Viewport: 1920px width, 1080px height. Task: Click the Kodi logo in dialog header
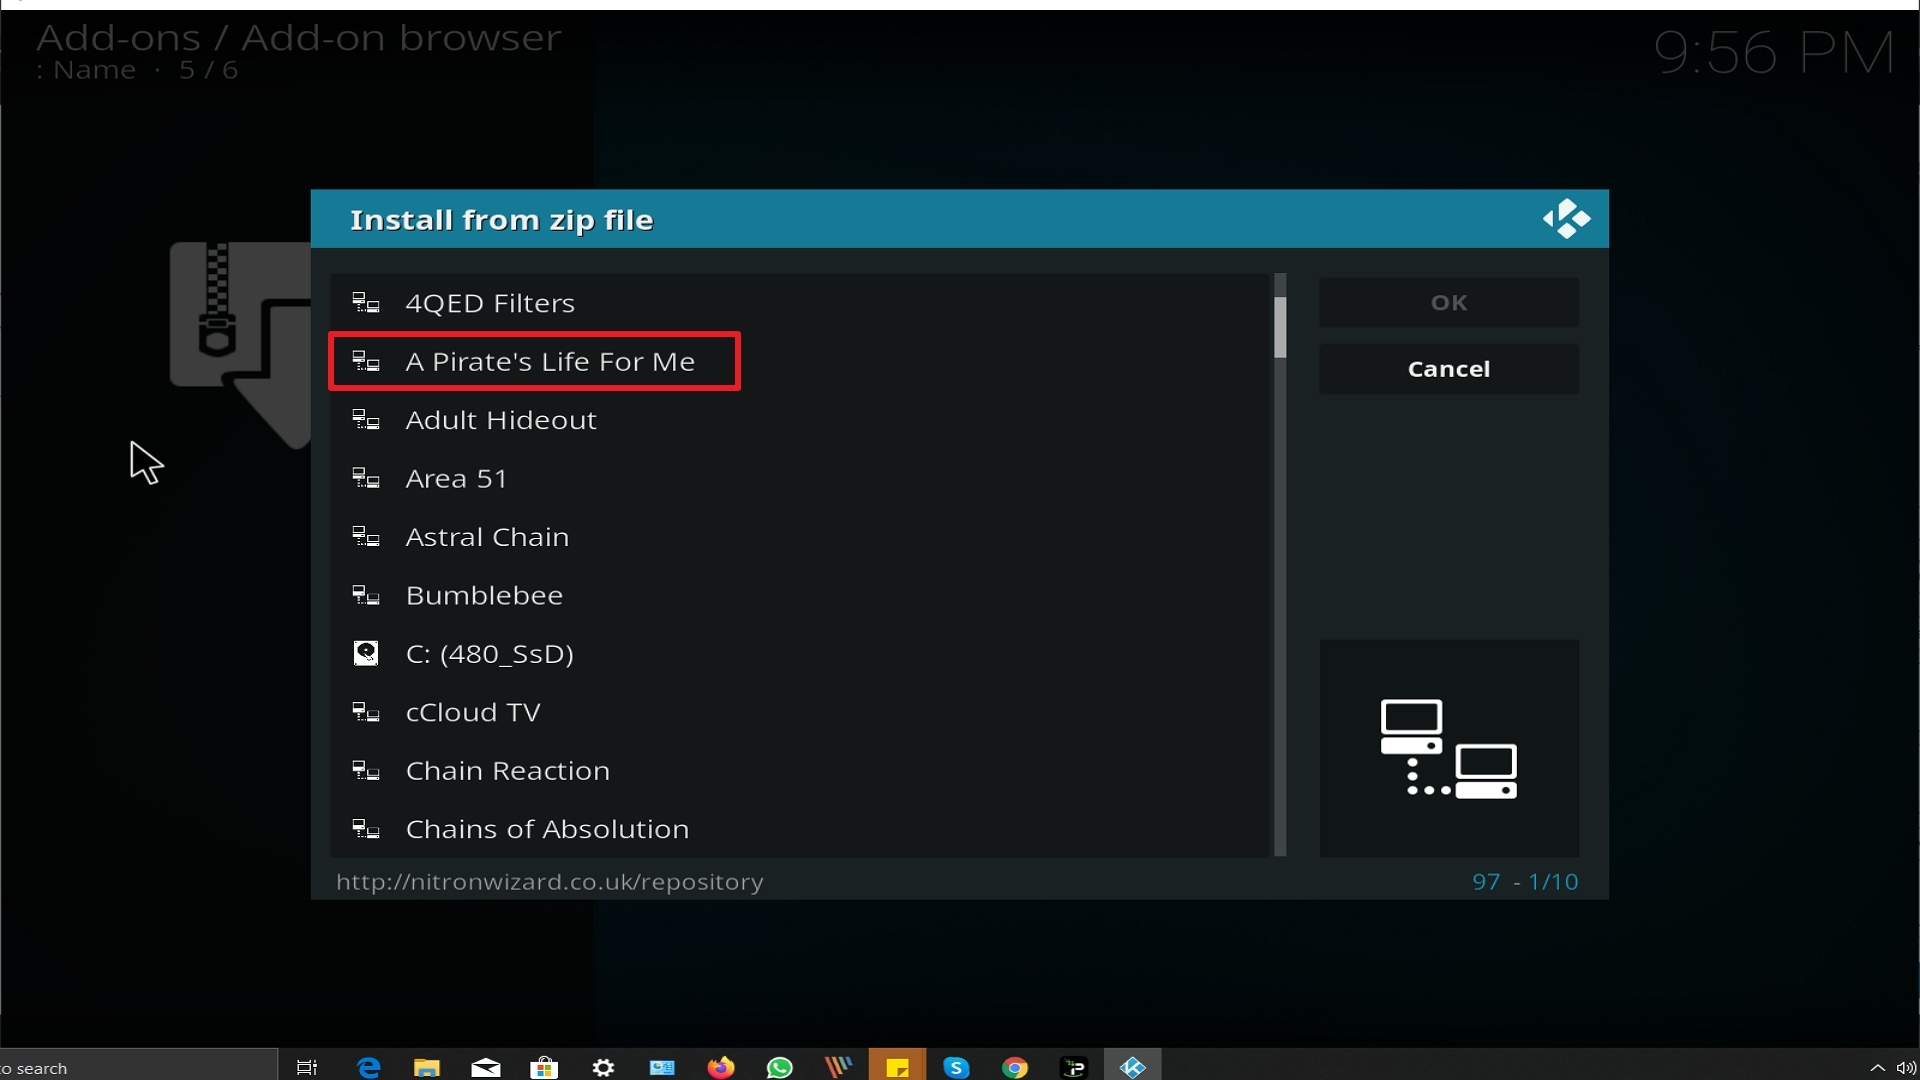tap(1566, 219)
